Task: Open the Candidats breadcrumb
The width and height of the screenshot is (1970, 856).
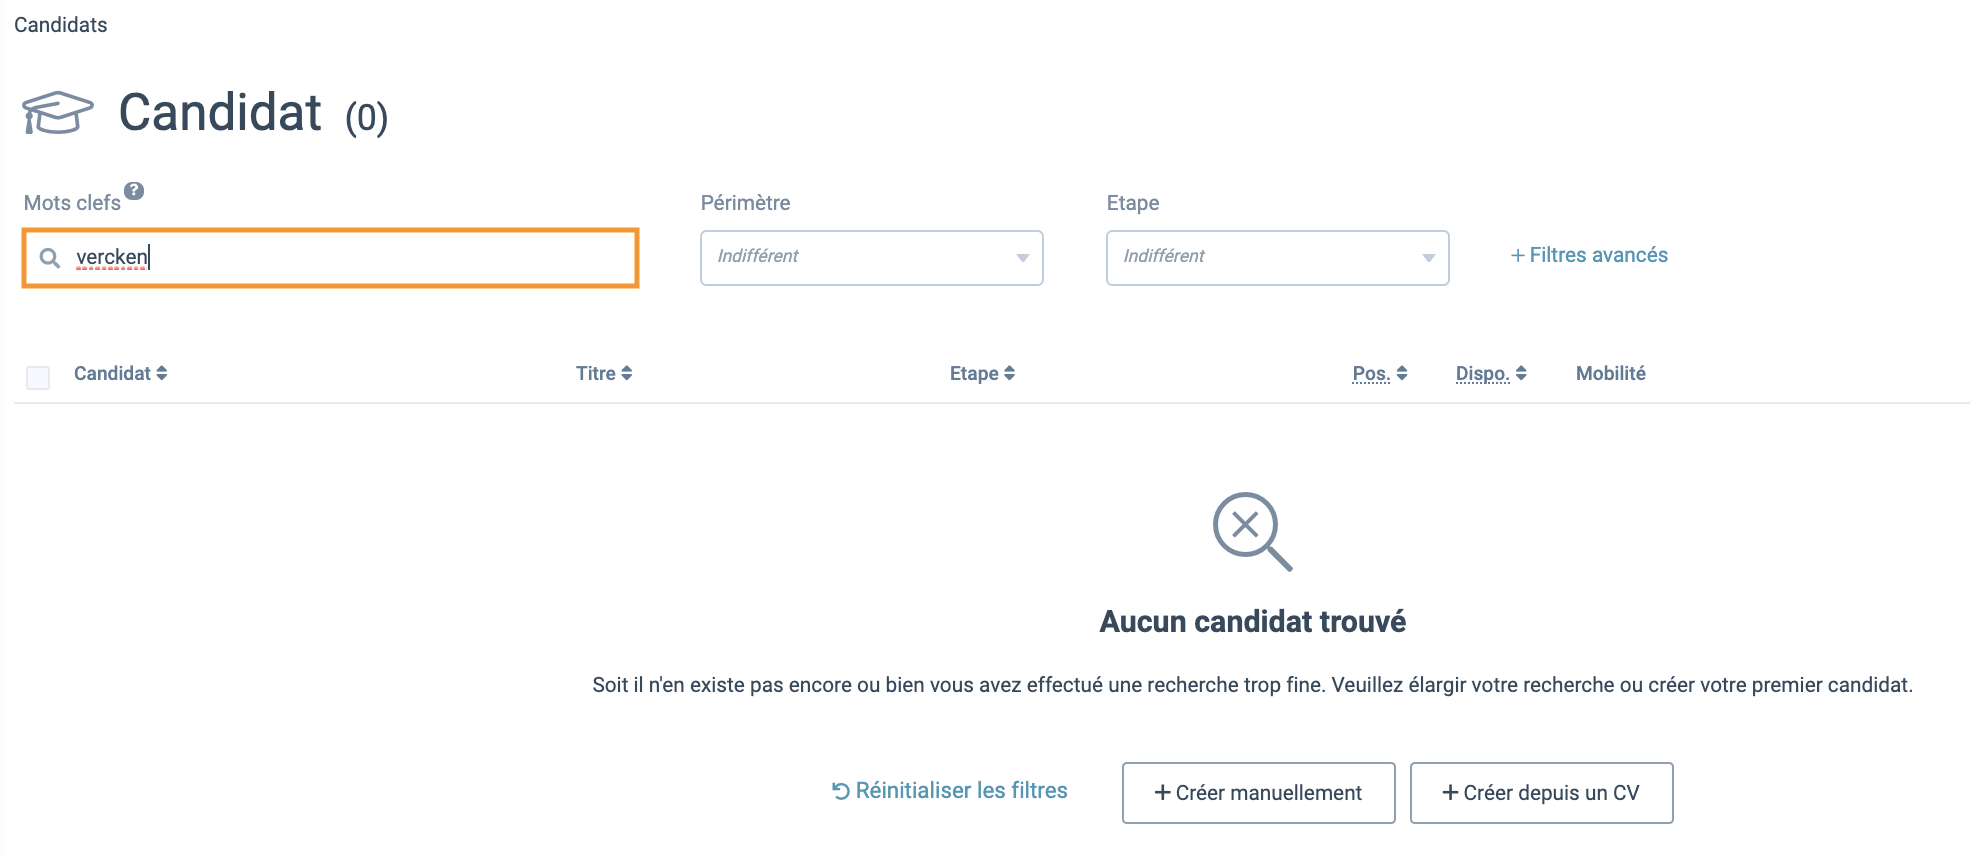Action: 61,25
